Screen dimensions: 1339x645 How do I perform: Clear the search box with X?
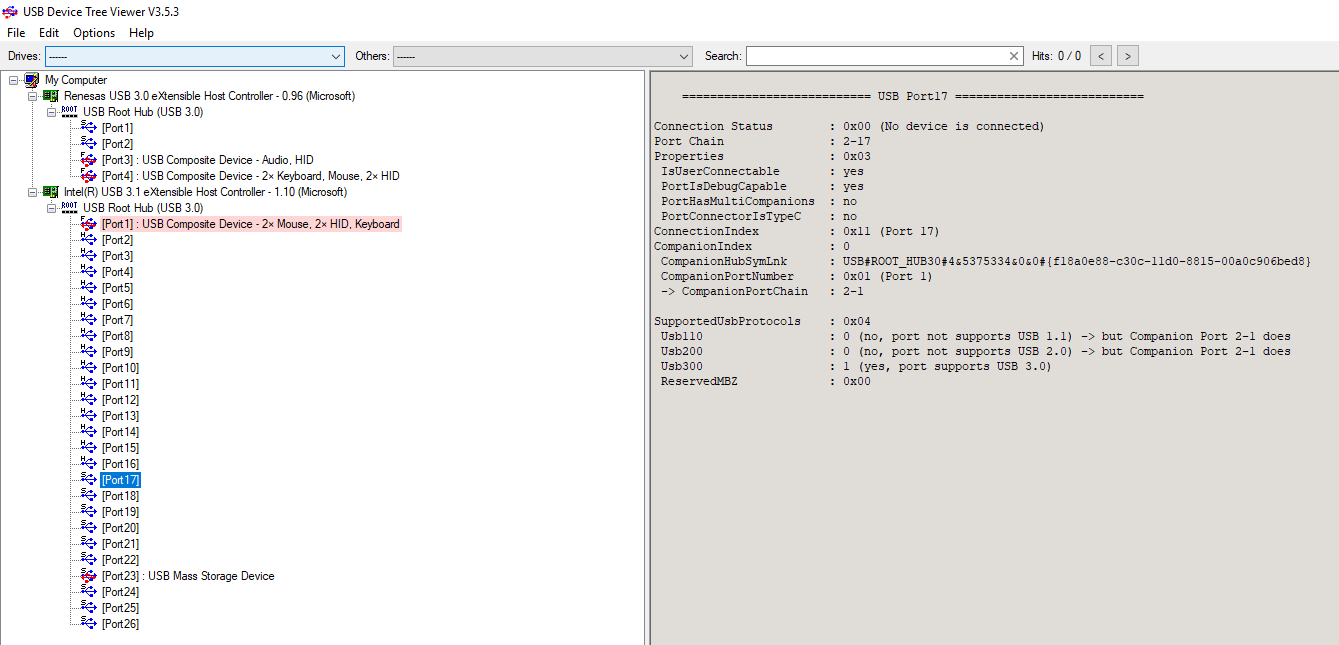1014,56
